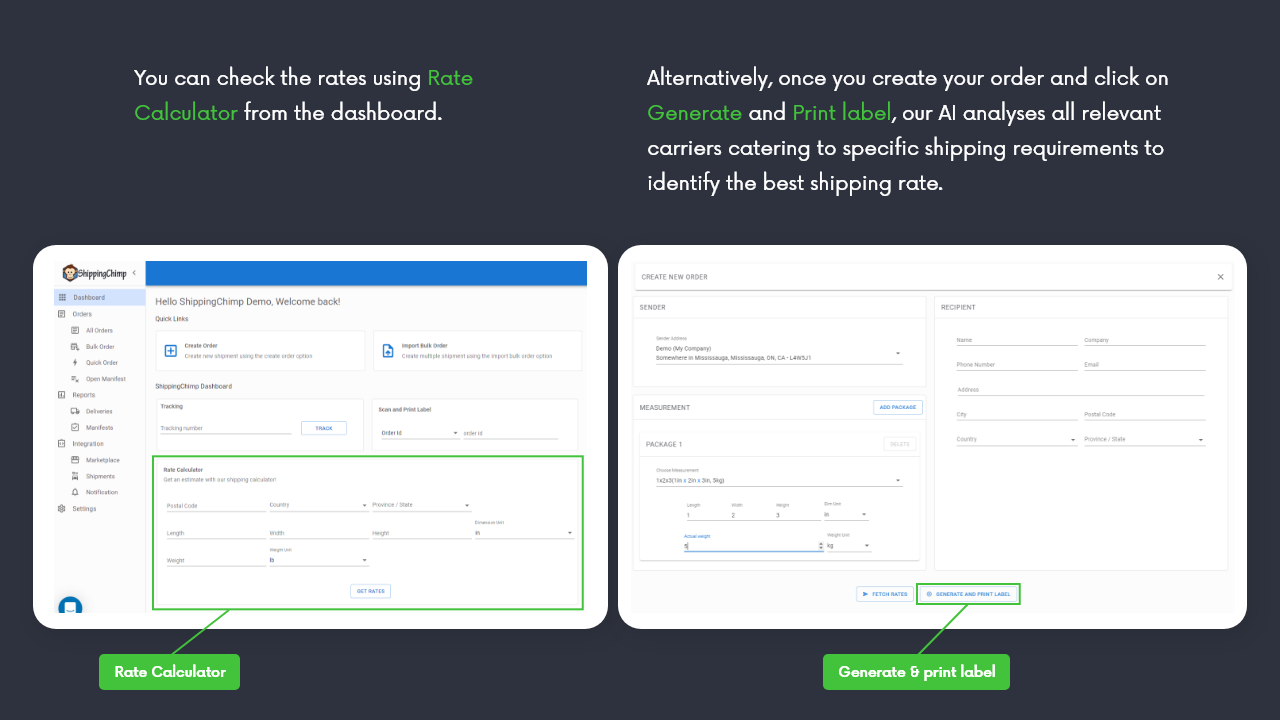Open the Integration menu in sidebar
Viewport: 1280px width, 720px height.
coord(87,444)
